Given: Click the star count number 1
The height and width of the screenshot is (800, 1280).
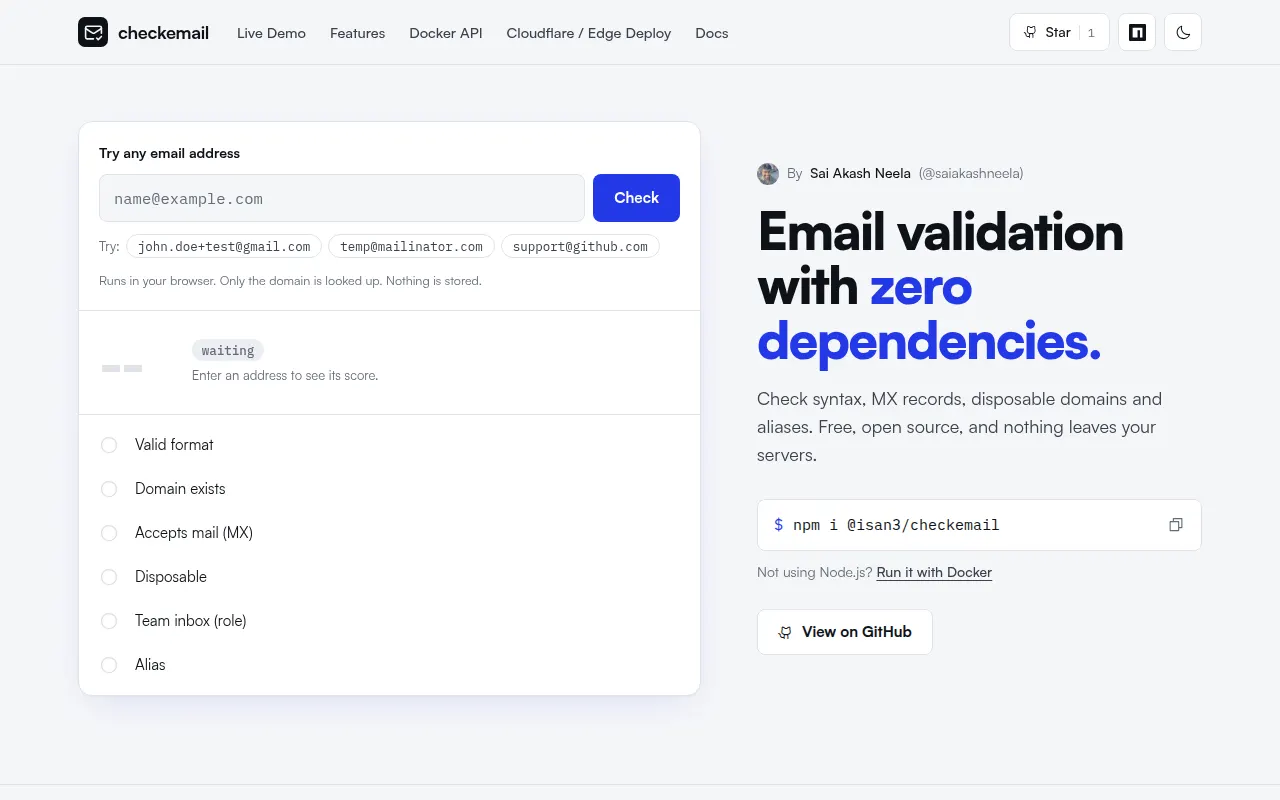Looking at the screenshot, I should tap(1091, 33).
